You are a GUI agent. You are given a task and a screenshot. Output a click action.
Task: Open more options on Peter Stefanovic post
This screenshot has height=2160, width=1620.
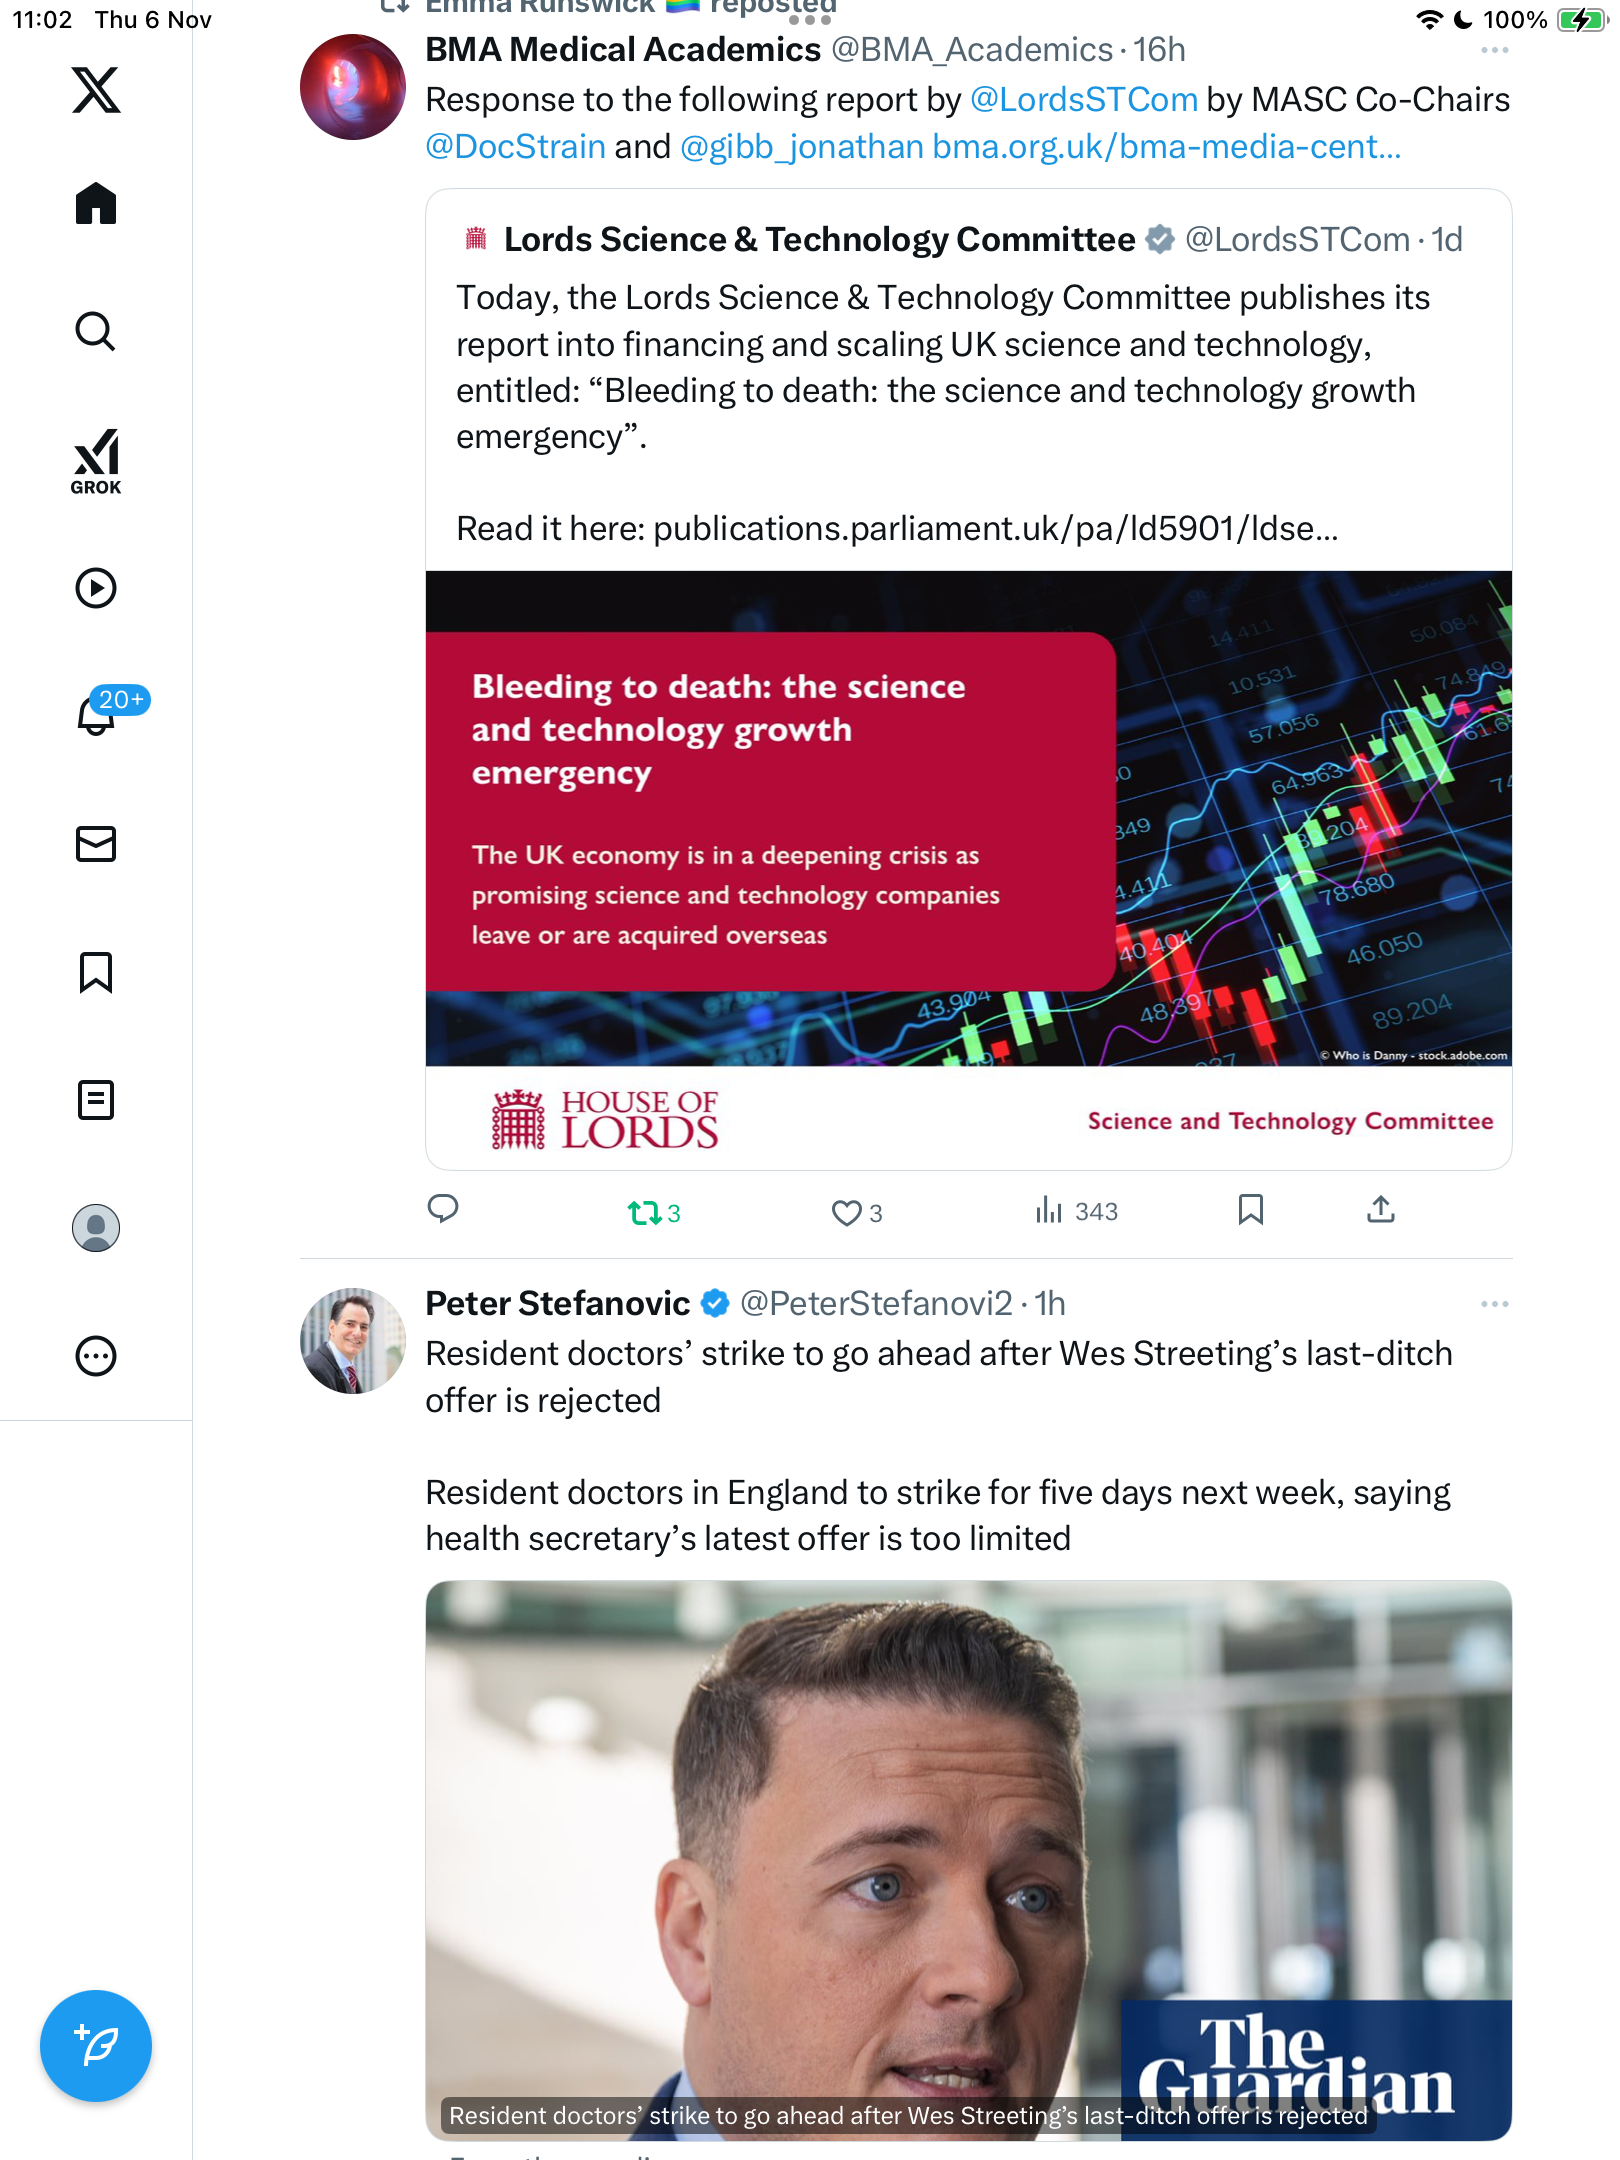pyautogui.click(x=1494, y=1304)
